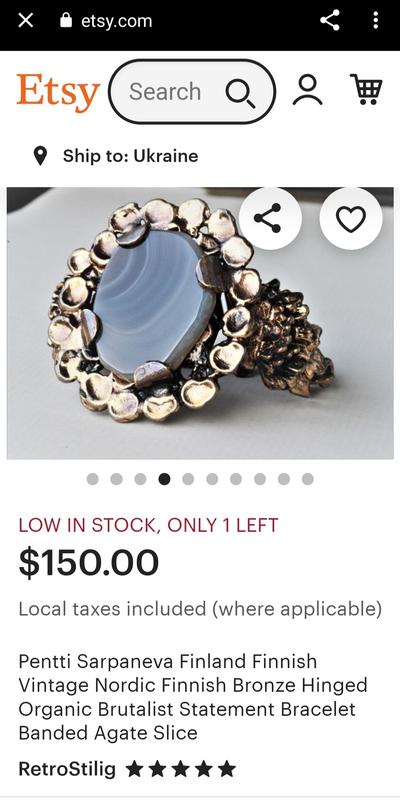Viewport: 400px width, 800px height.
Task: Focus the Search input field
Action: (192, 92)
